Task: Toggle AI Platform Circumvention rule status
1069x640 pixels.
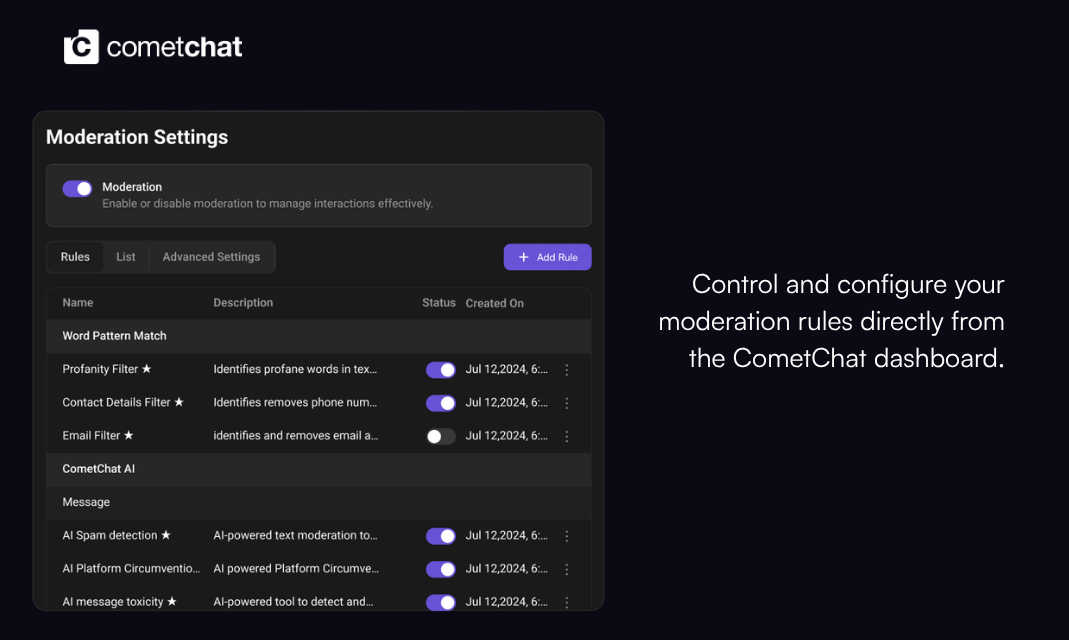Action: 440,569
